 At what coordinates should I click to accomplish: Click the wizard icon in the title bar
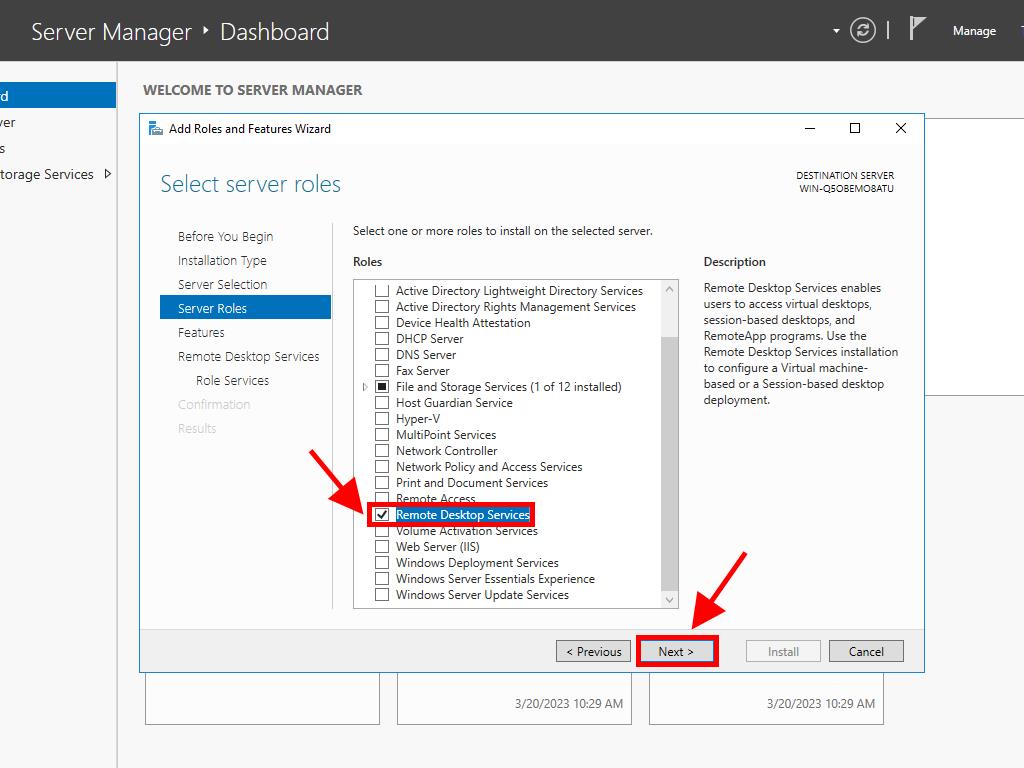click(x=155, y=129)
